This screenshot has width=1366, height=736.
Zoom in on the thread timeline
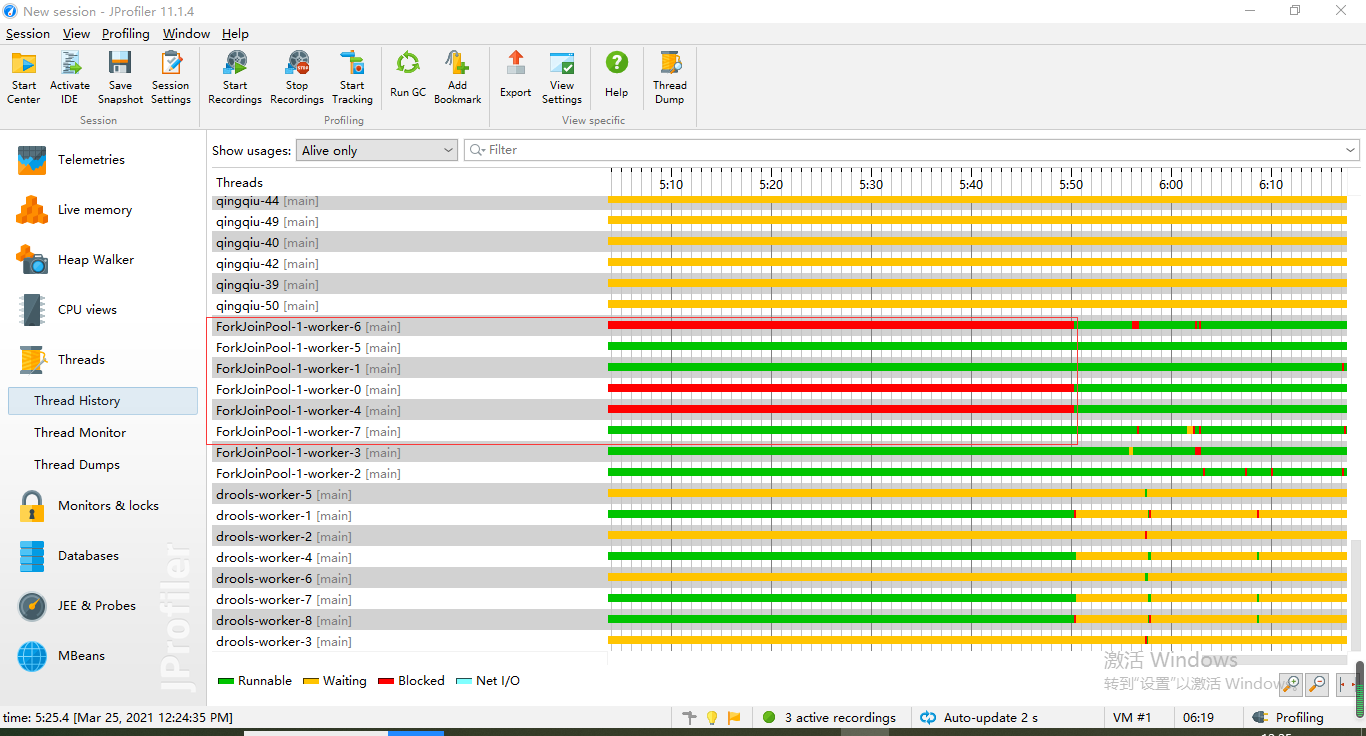[x=1291, y=684]
